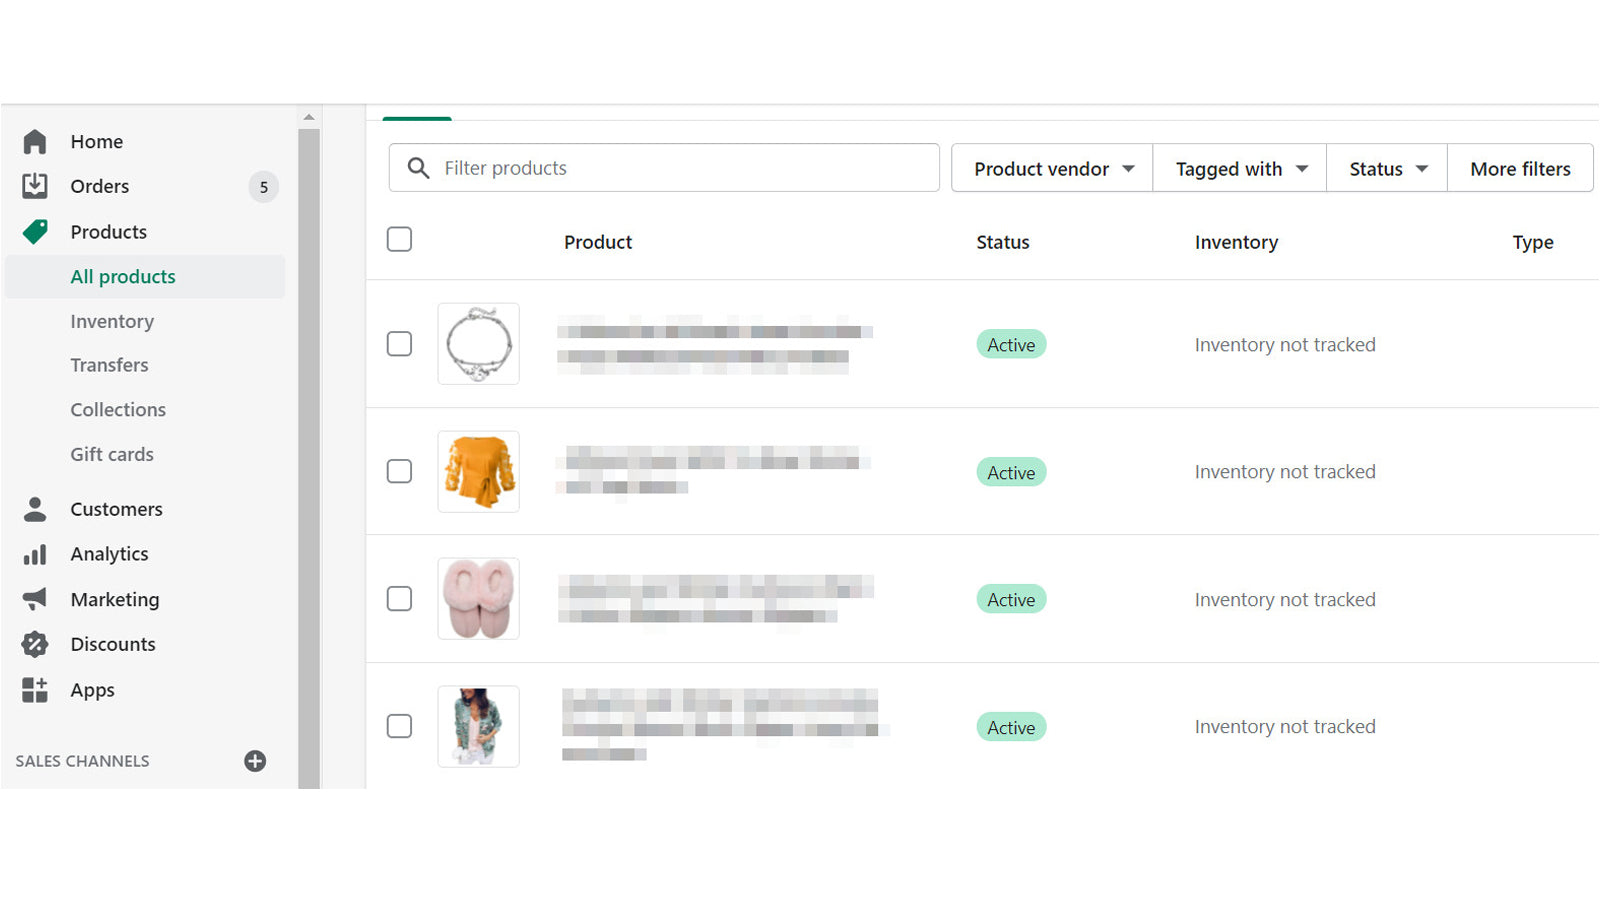Click the Apps grid icon
Viewport: 1600px width, 900px height.
pos(35,690)
